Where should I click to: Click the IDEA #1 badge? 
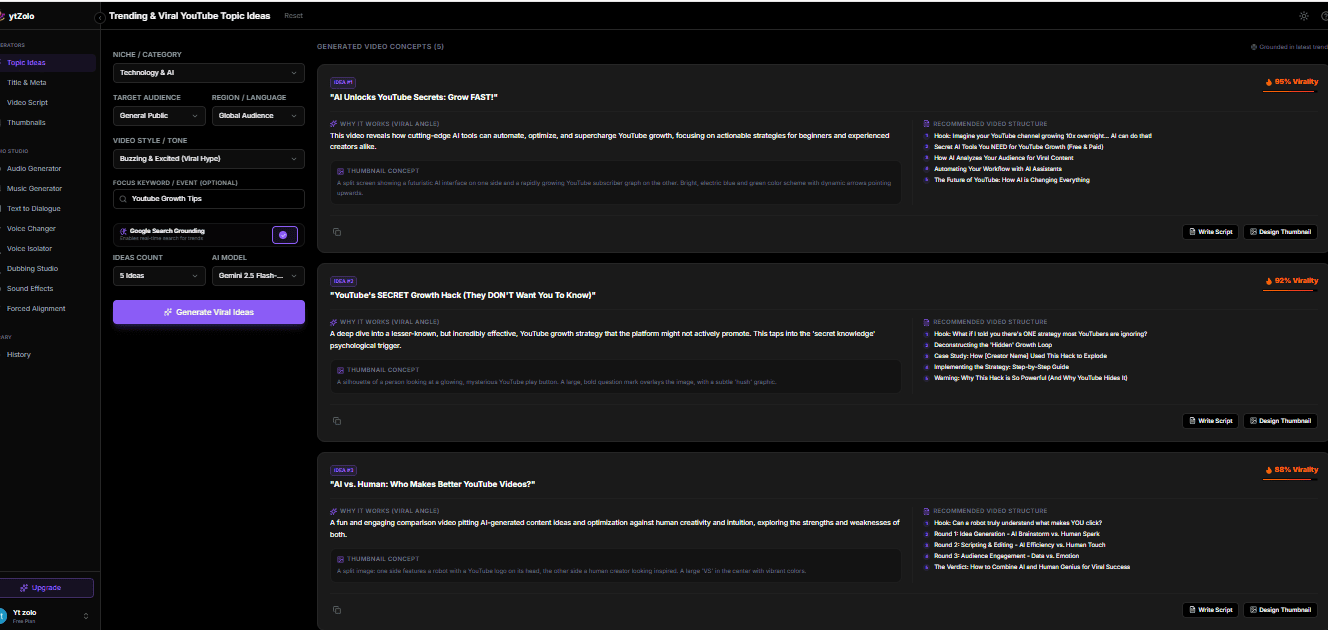[343, 82]
